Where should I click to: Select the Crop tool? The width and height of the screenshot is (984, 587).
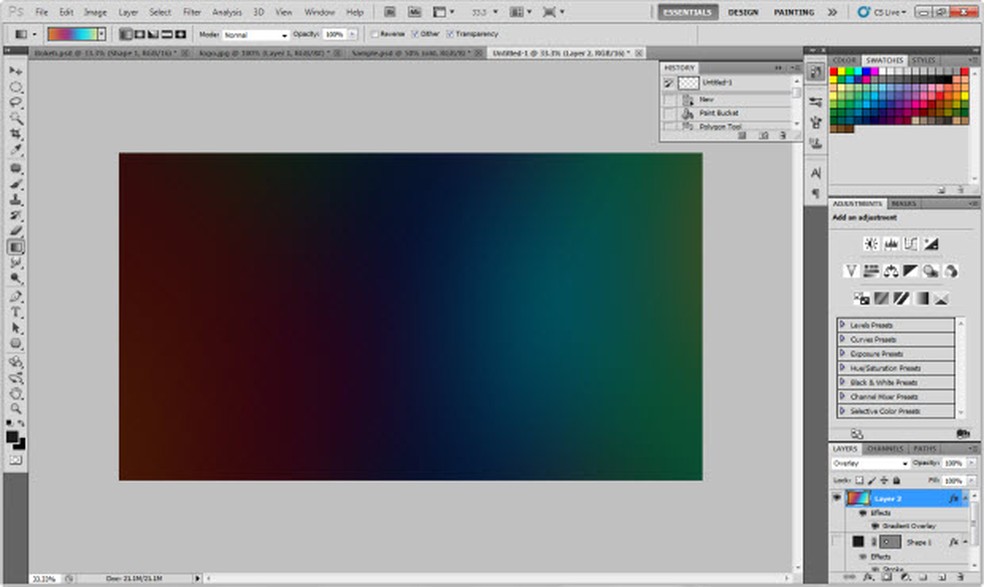(16, 133)
